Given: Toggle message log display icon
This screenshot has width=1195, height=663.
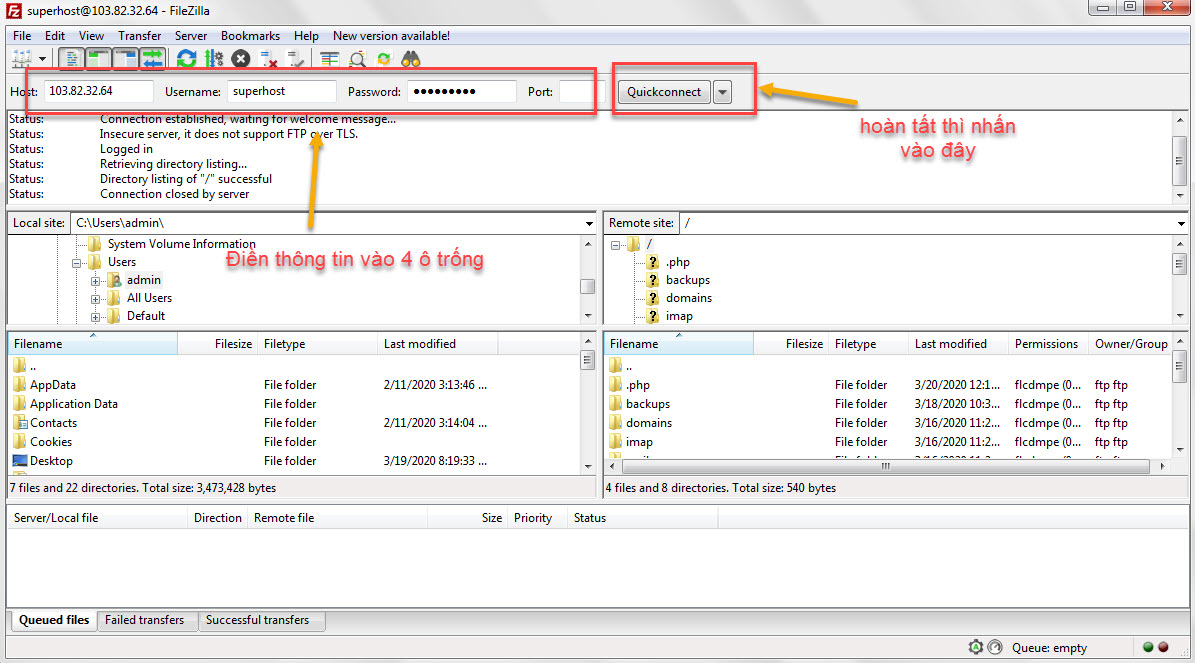Looking at the screenshot, I should click(x=72, y=59).
